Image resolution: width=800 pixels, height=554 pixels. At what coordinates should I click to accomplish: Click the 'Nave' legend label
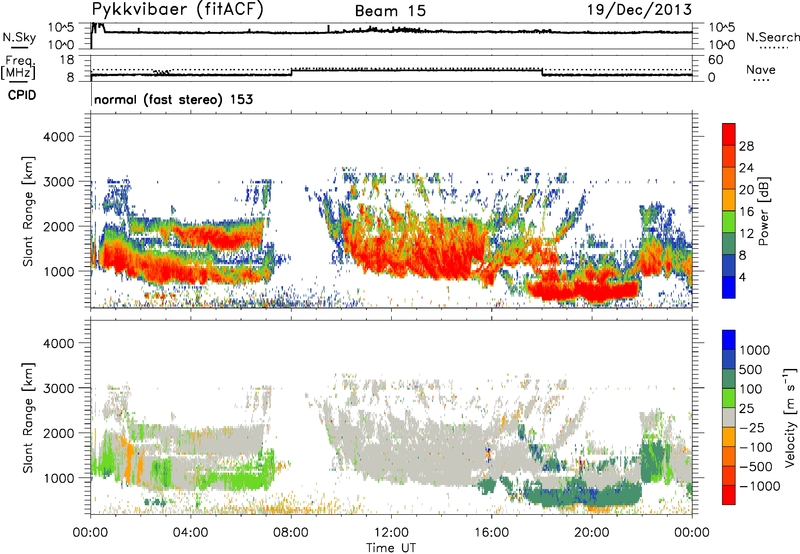pos(761,69)
